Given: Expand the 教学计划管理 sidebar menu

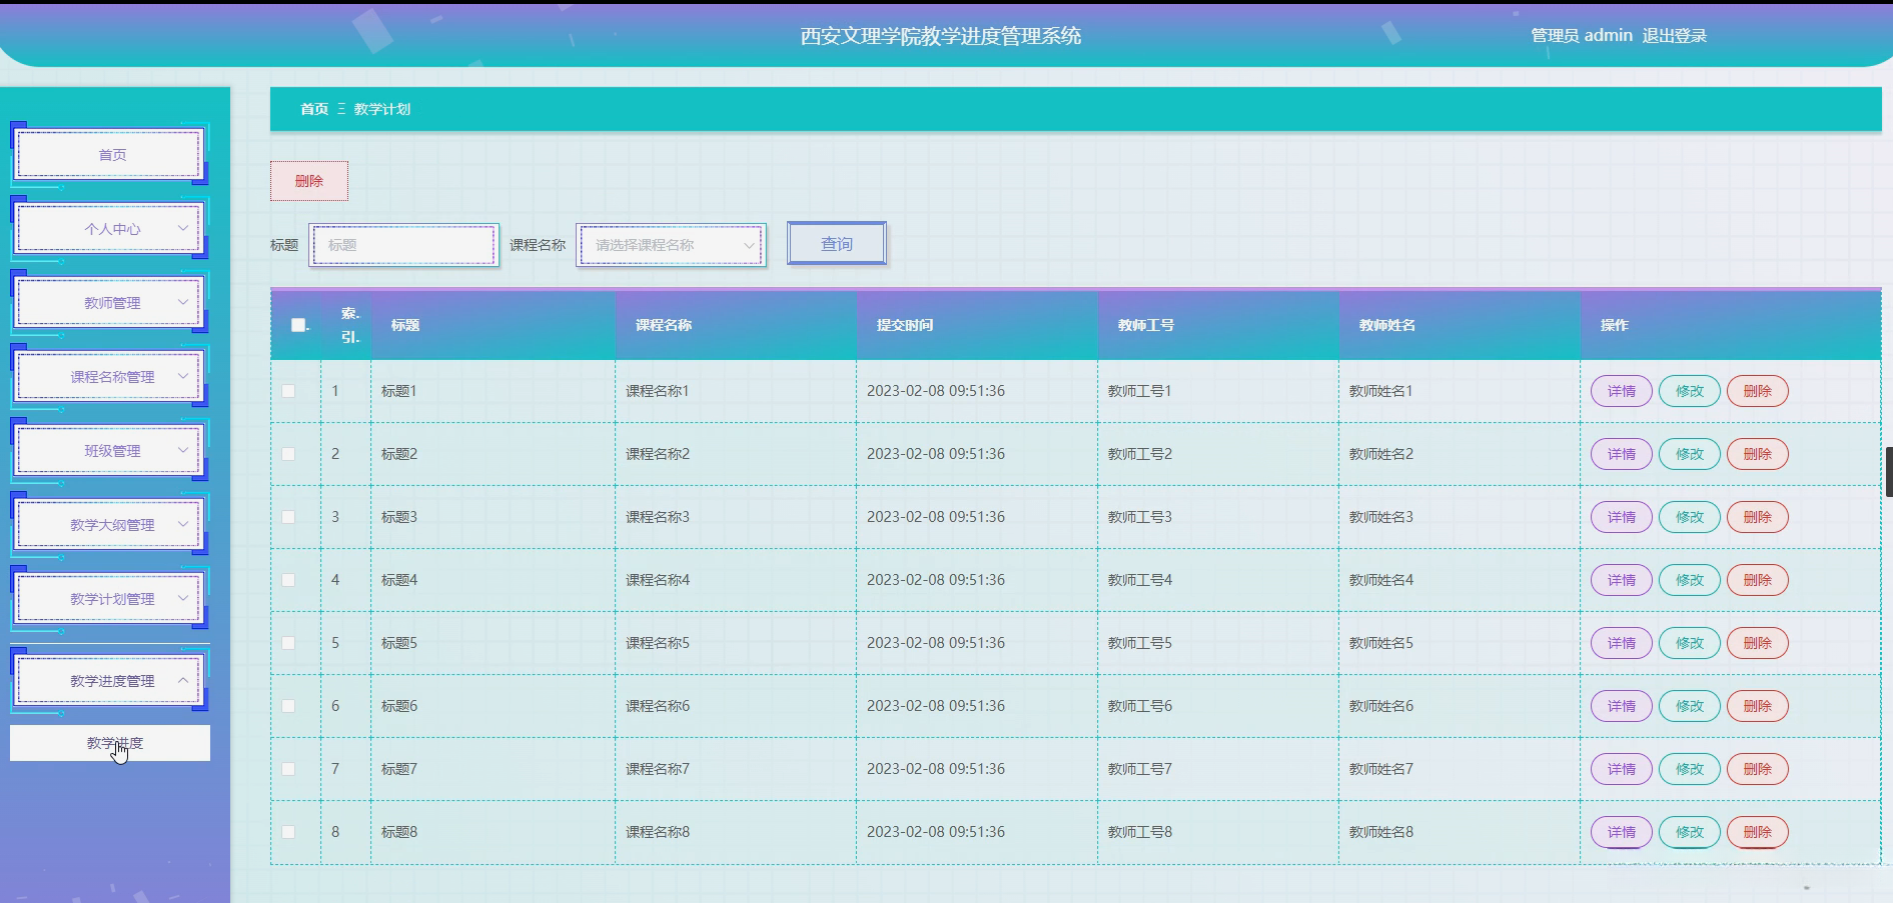Looking at the screenshot, I should [110, 599].
